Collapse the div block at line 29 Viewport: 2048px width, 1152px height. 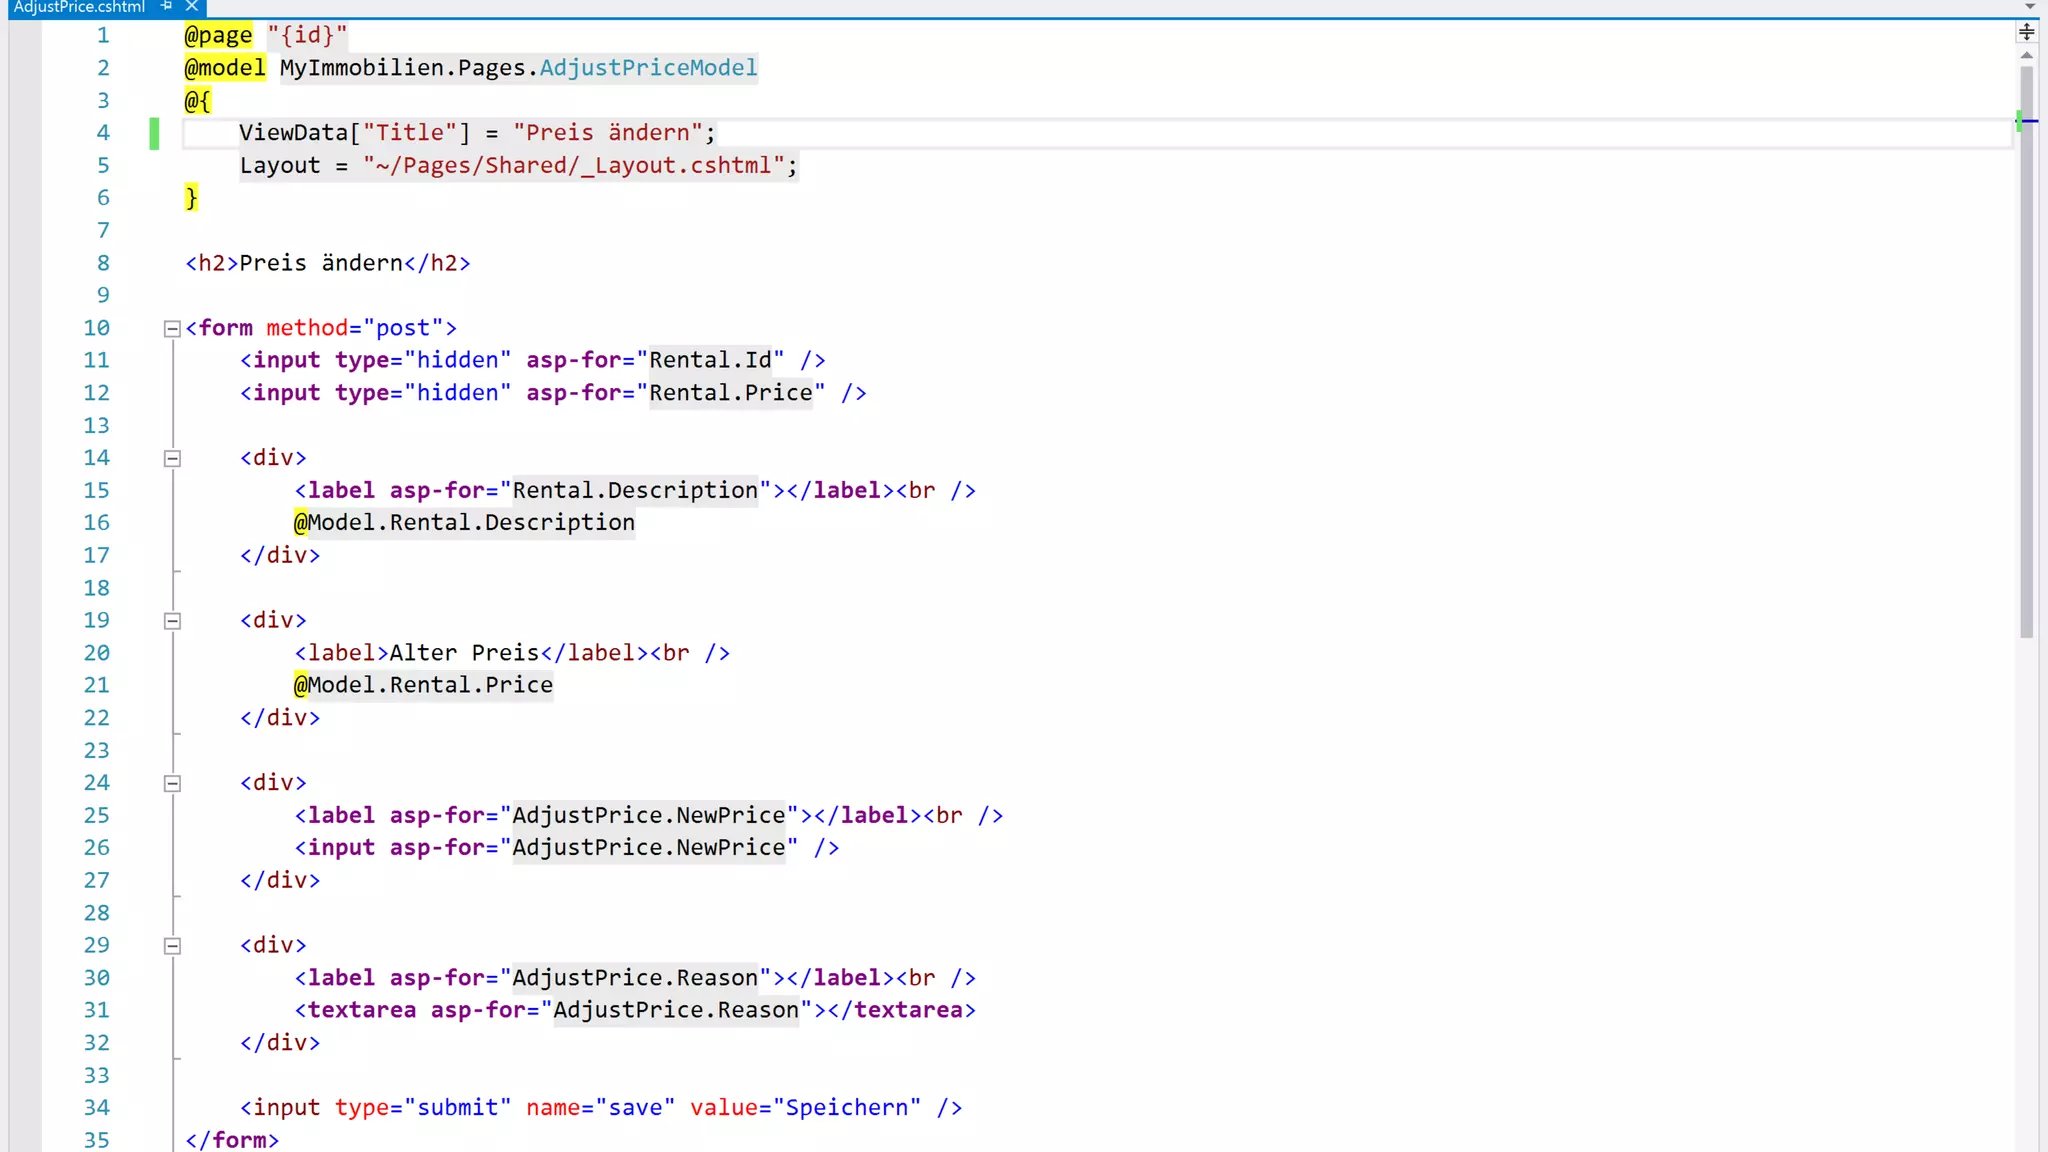[x=172, y=946]
